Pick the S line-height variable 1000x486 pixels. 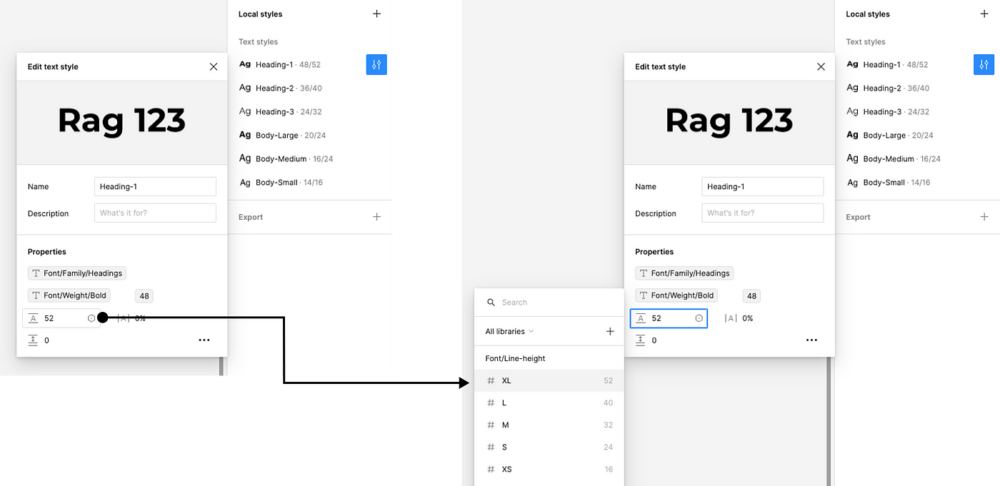548,447
